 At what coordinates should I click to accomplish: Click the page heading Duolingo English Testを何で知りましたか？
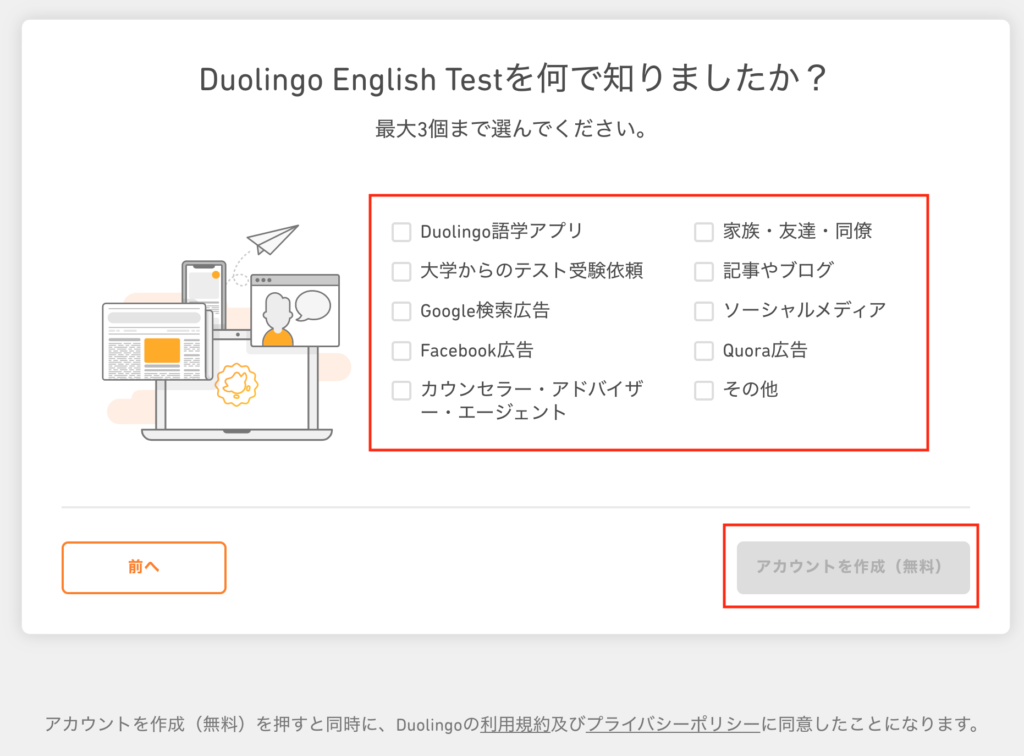click(x=513, y=79)
